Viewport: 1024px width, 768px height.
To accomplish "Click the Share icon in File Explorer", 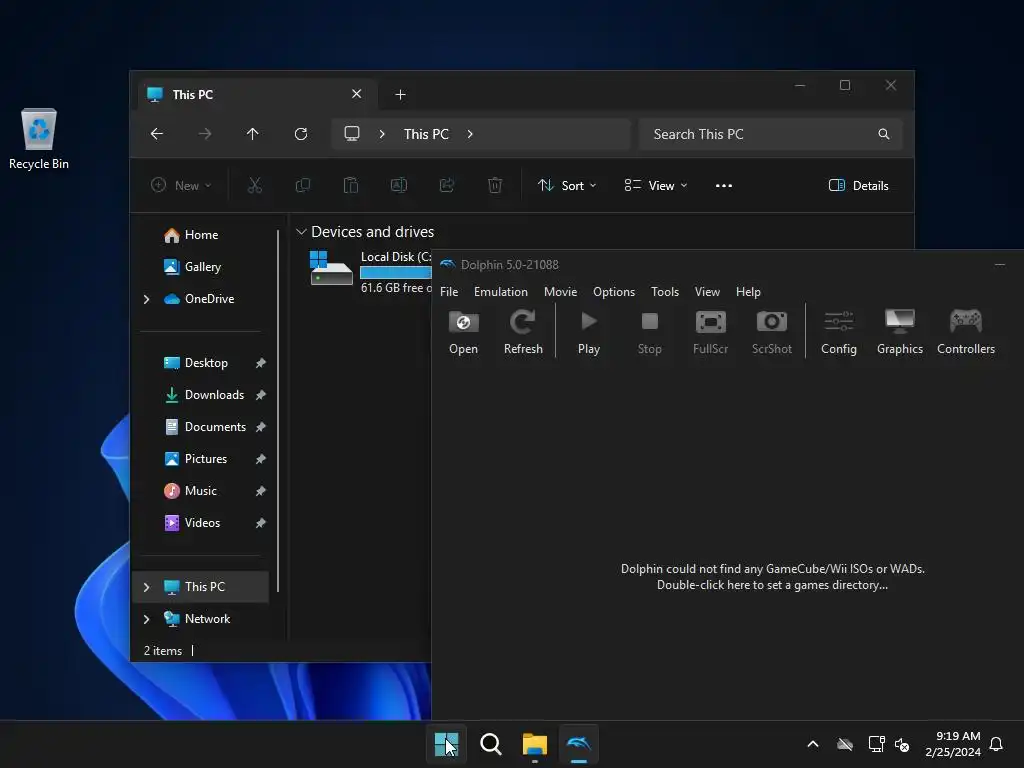I will pyautogui.click(x=447, y=185).
